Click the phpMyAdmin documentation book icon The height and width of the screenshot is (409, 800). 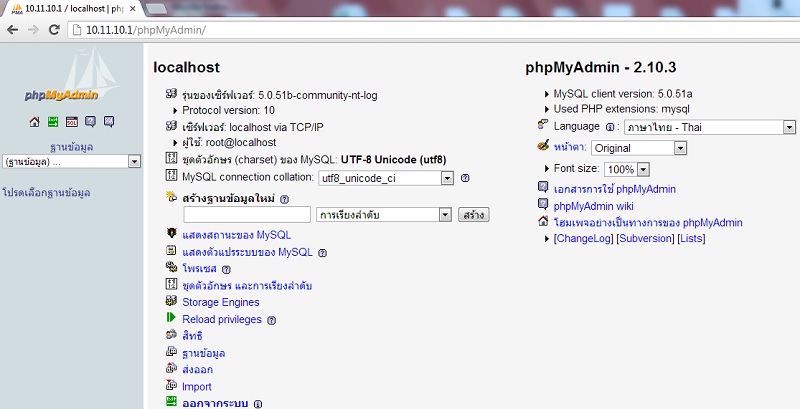pyautogui.click(x=543, y=187)
